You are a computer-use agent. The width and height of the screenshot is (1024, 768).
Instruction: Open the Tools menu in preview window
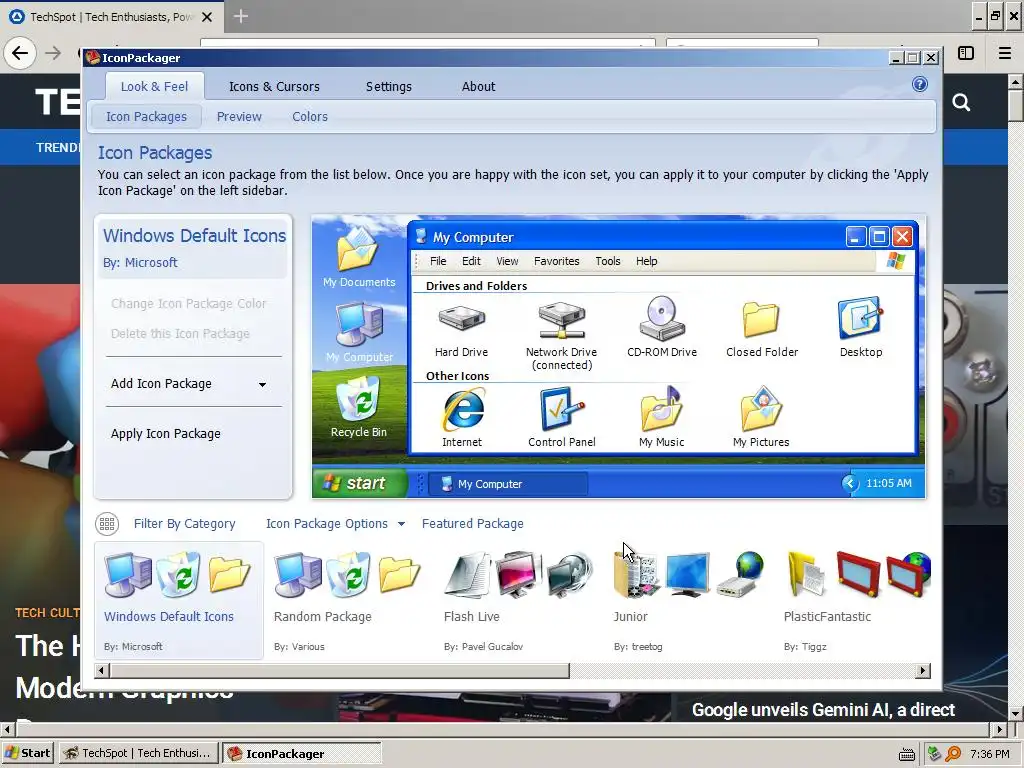pyautogui.click(x=607, y=261)
